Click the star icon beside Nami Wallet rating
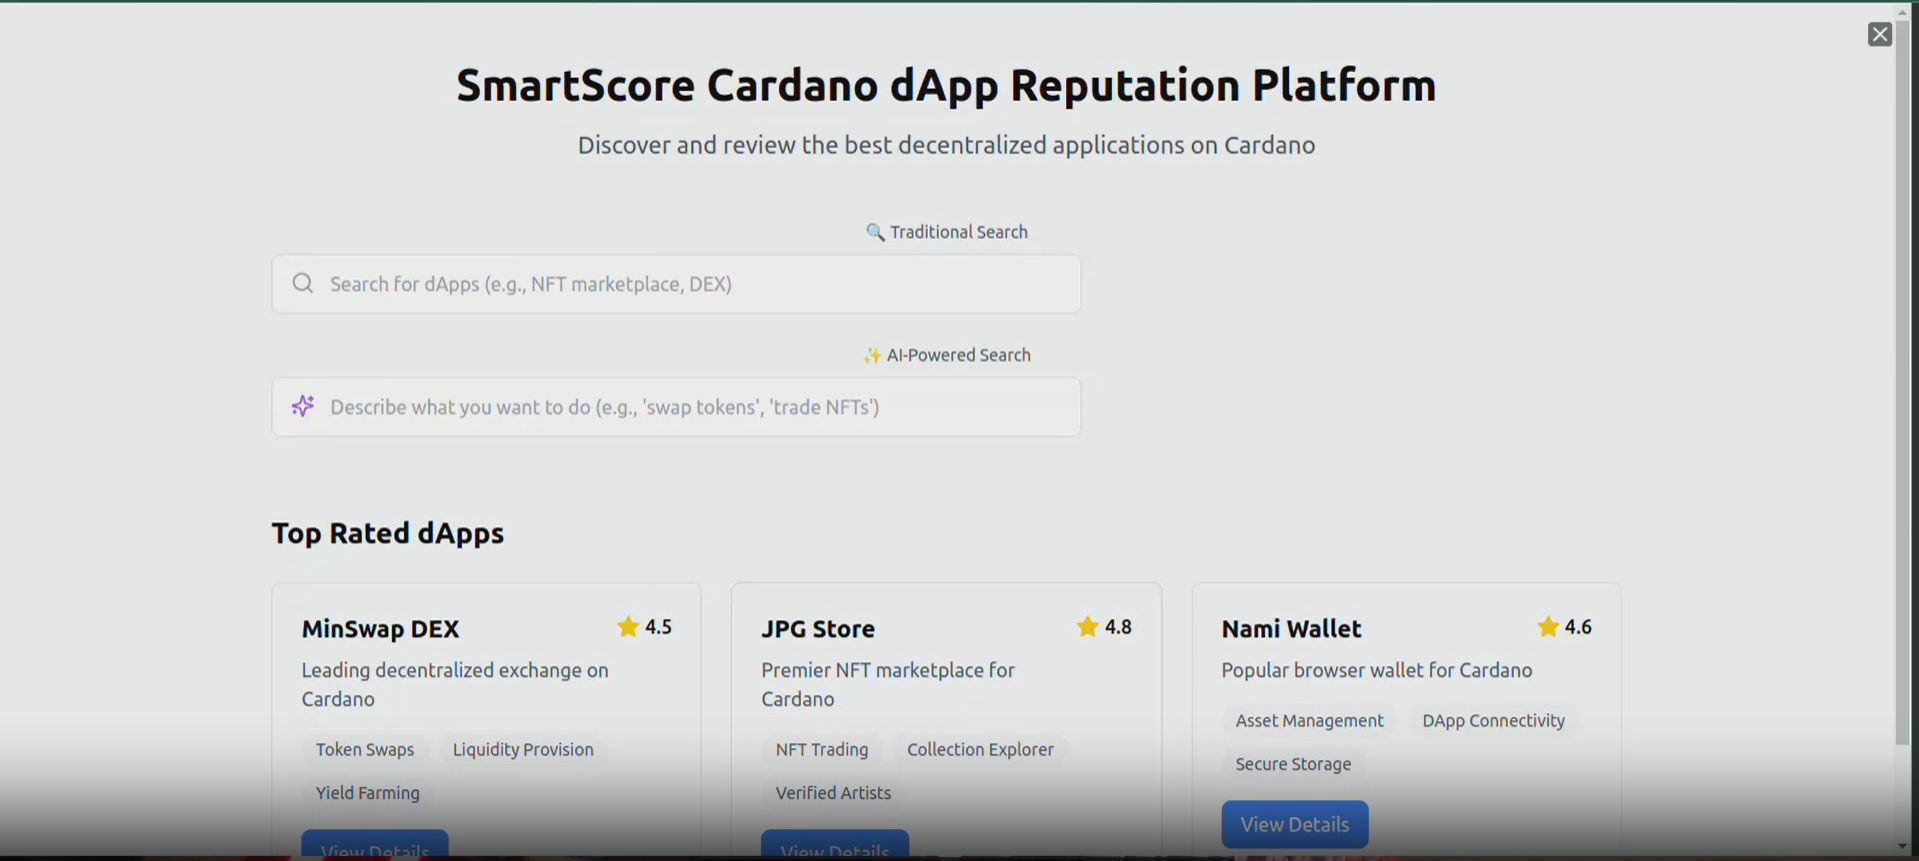The height and width of the screenshot is (861, 1919). (1547, 627)
